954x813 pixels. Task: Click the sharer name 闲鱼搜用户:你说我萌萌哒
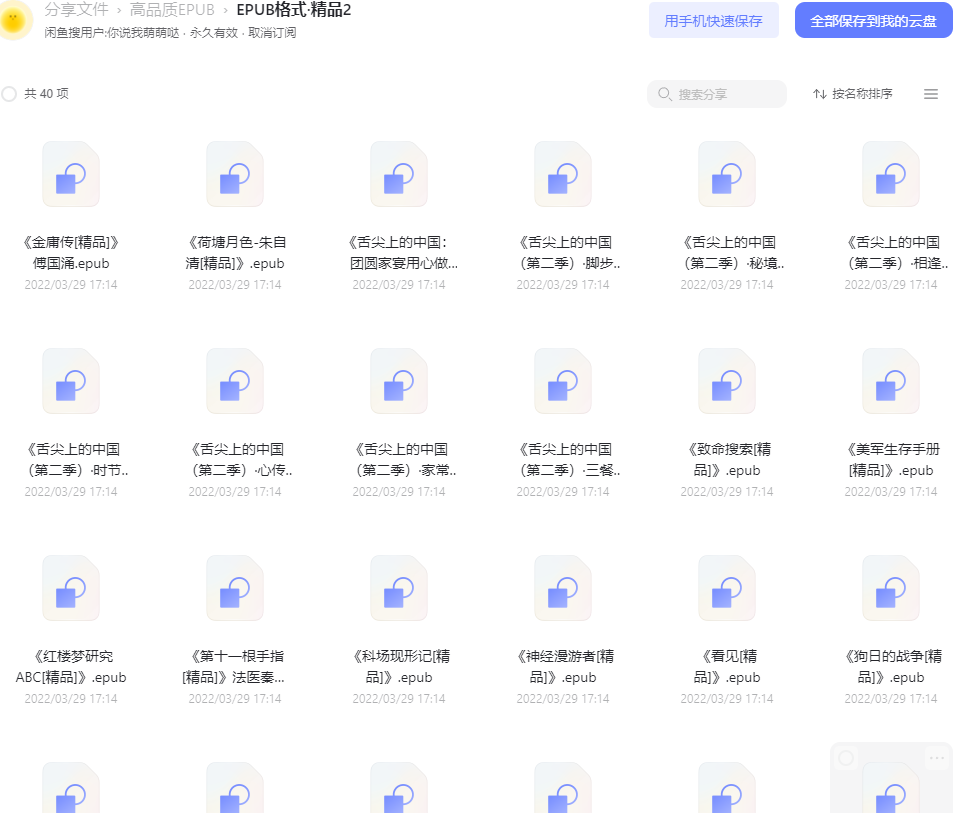[112, 33]
